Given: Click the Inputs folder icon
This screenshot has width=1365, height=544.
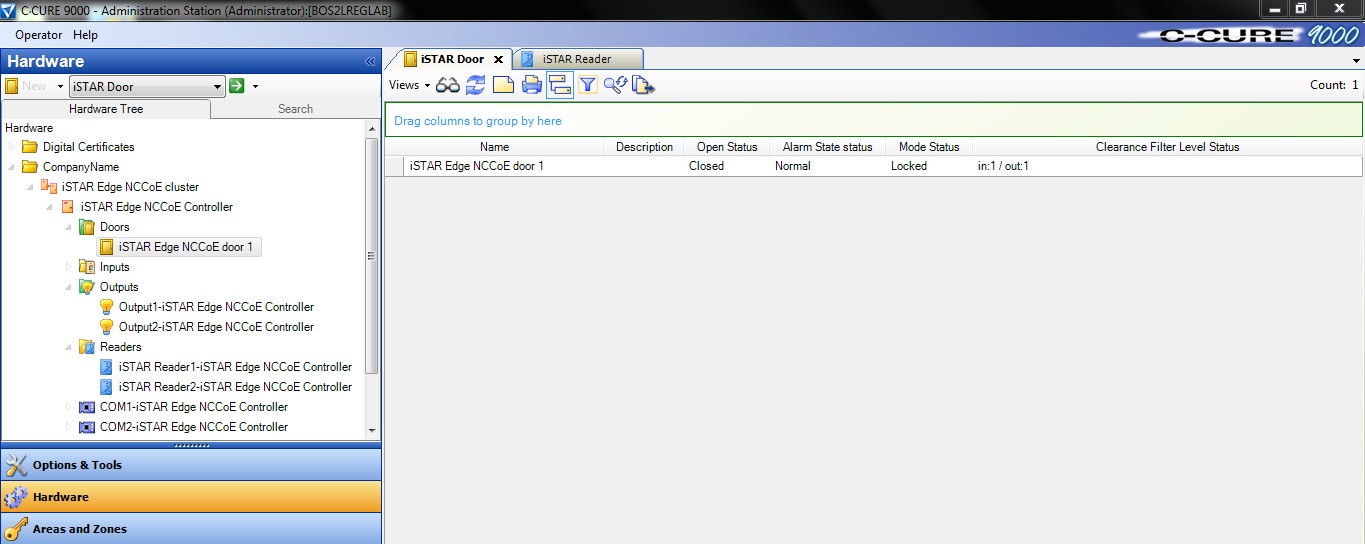Looking at the screenshot, I should [x=87, y=267].
